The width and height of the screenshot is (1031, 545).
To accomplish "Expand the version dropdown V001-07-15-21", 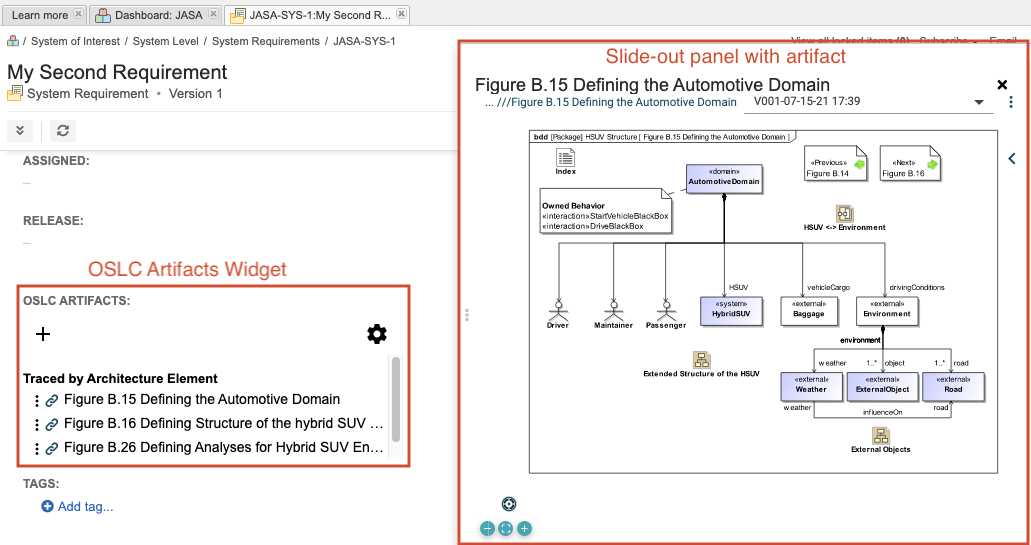I will tap(978, 102).
